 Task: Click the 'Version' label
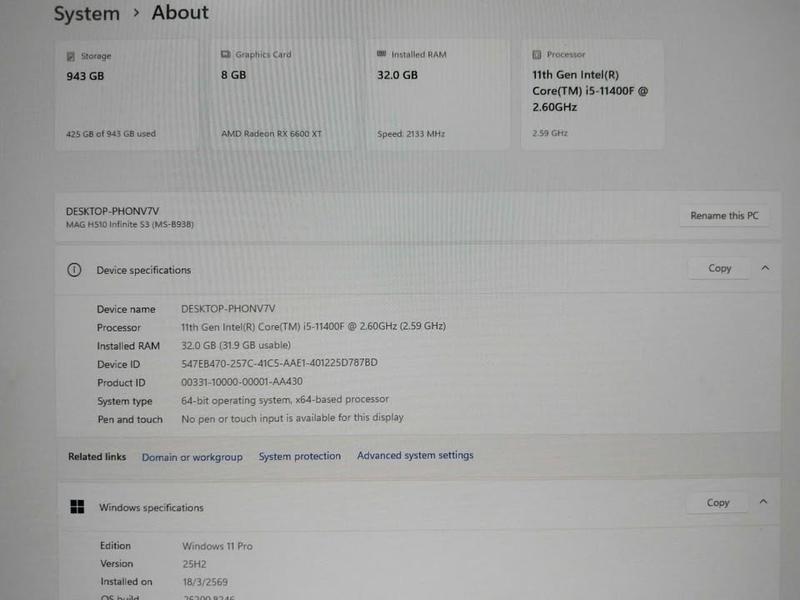pyautogui.click(x=116, y=564)
